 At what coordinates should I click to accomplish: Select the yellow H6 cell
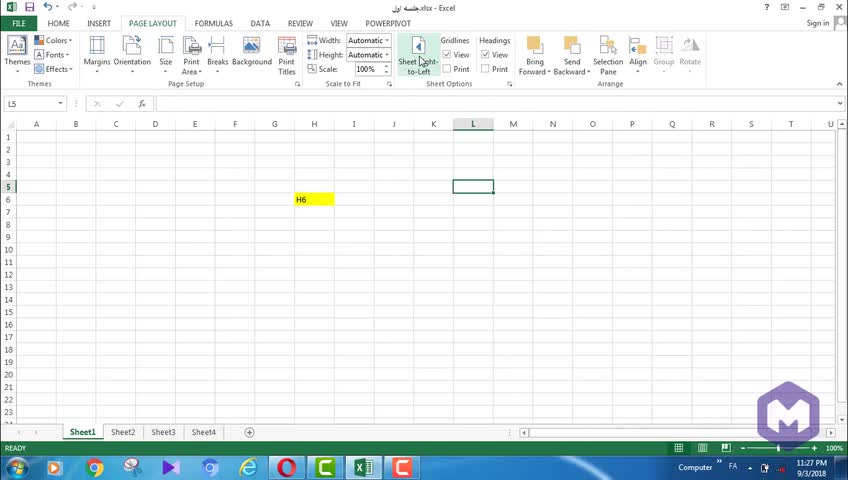[x=314, y=199]
